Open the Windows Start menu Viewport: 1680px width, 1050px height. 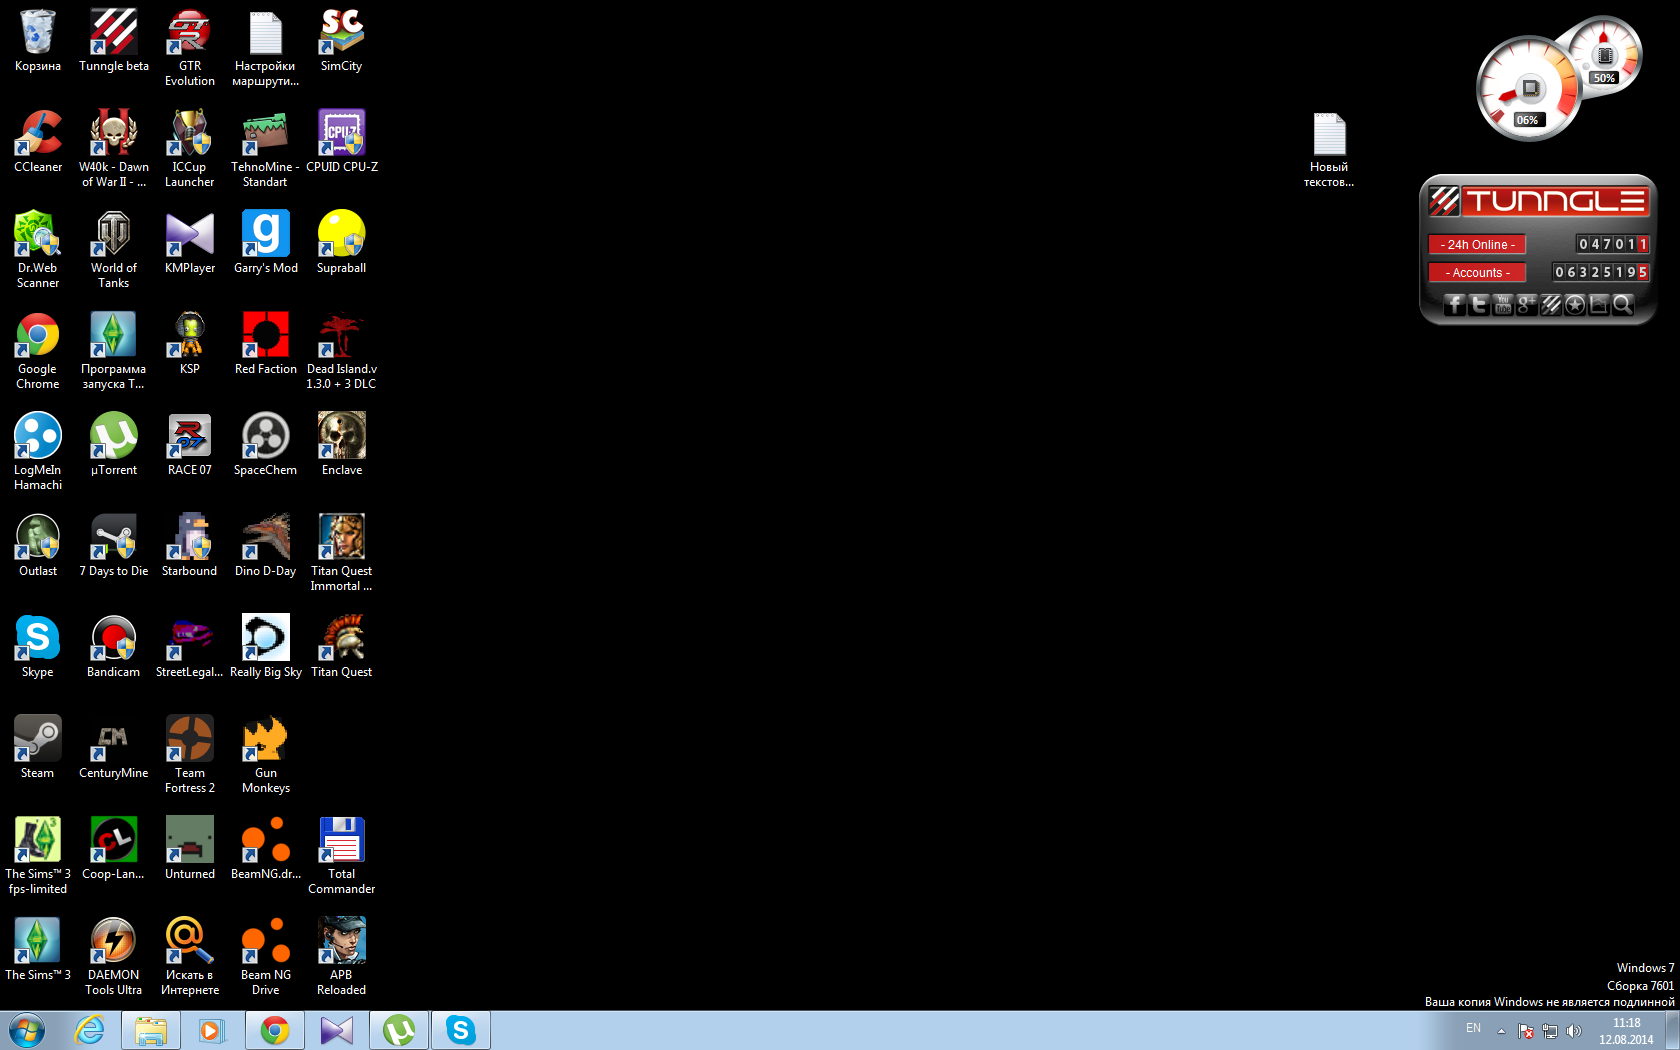pos(27,1029)
